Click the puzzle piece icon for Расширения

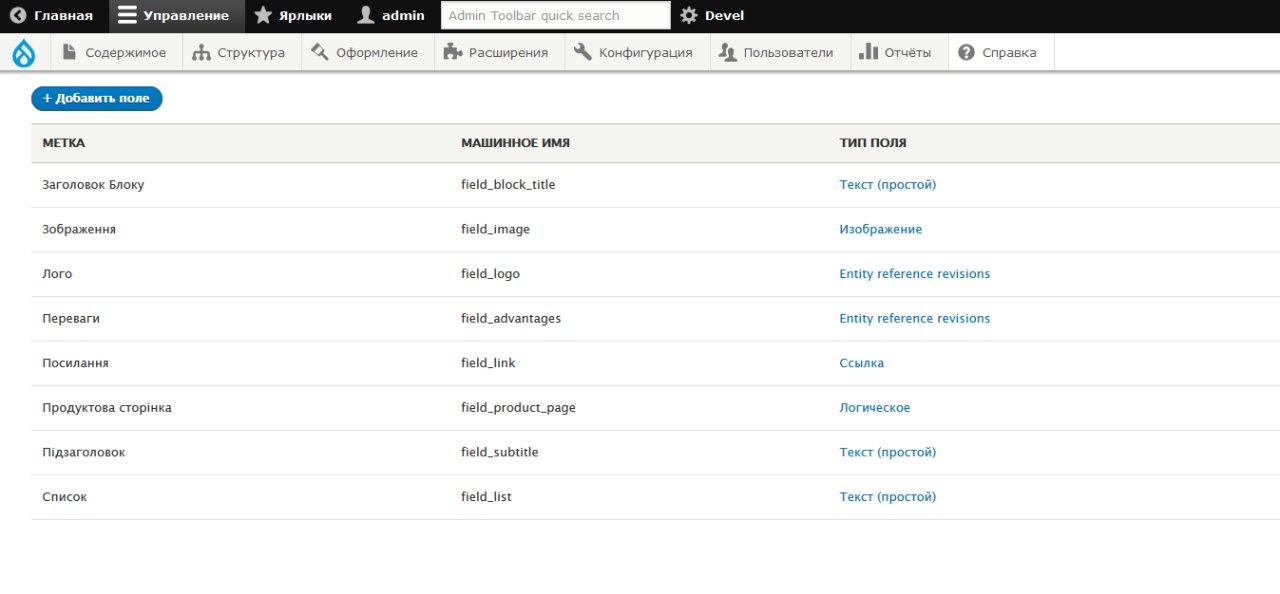pyautogui.click(x=452, y=52)
